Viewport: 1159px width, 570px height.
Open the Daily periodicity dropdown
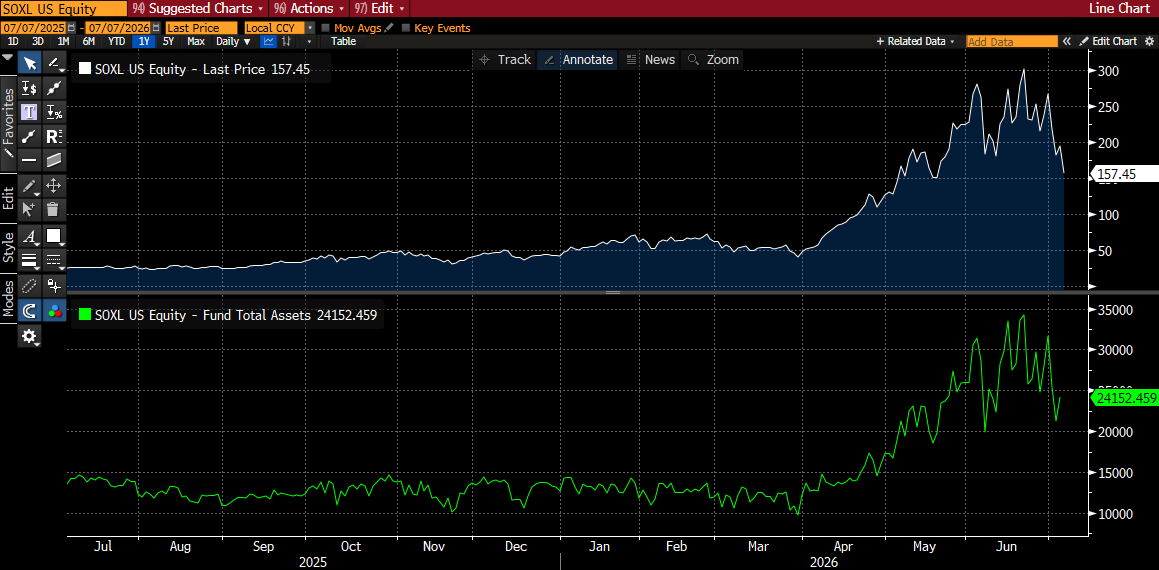tap(234, 41)
